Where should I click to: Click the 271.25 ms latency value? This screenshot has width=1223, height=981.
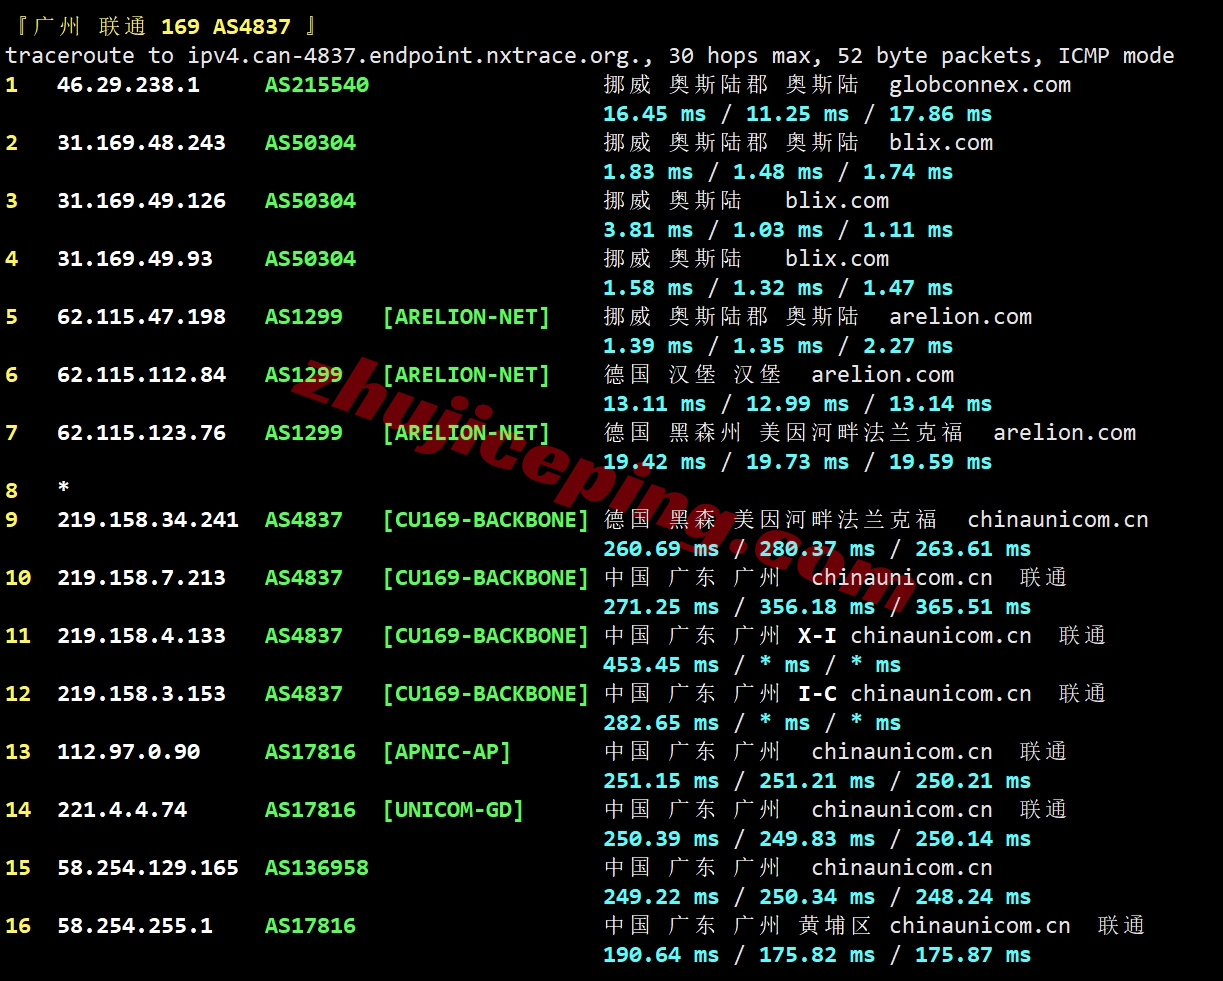coord(661,607)
